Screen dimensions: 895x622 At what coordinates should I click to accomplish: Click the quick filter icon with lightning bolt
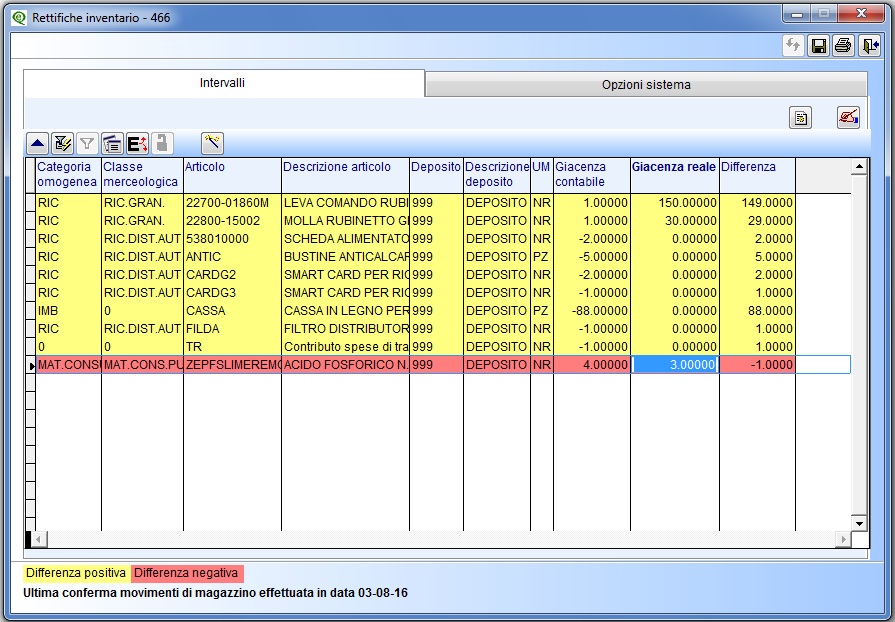click(62, 143)
